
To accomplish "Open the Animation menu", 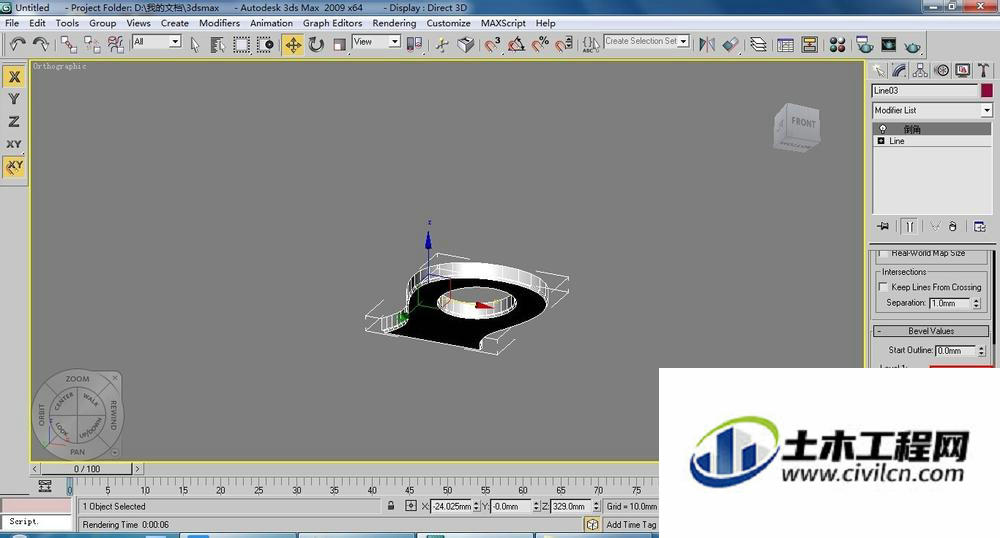I will (271, 23).
